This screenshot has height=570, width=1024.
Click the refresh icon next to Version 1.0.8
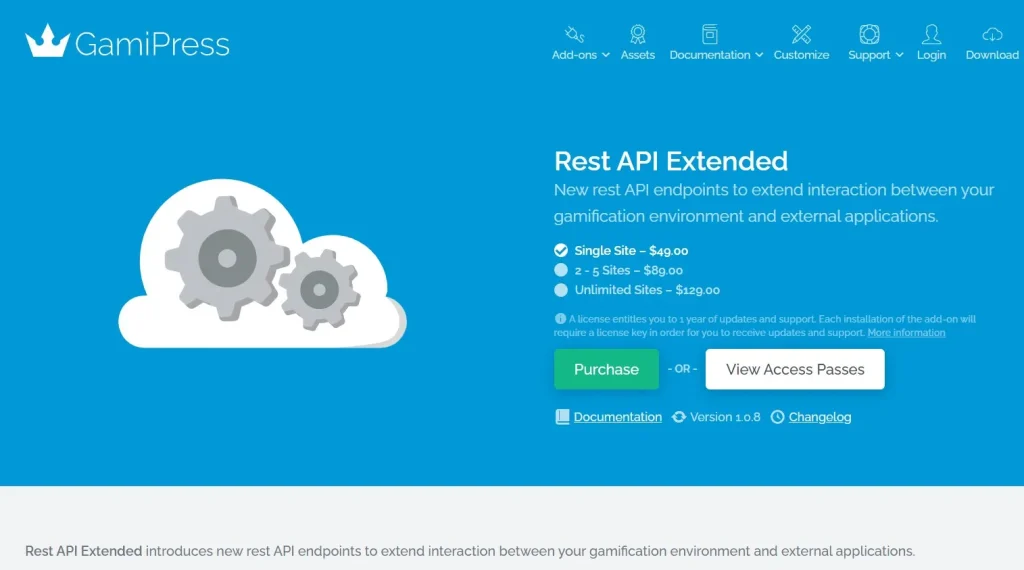(679, 417)
